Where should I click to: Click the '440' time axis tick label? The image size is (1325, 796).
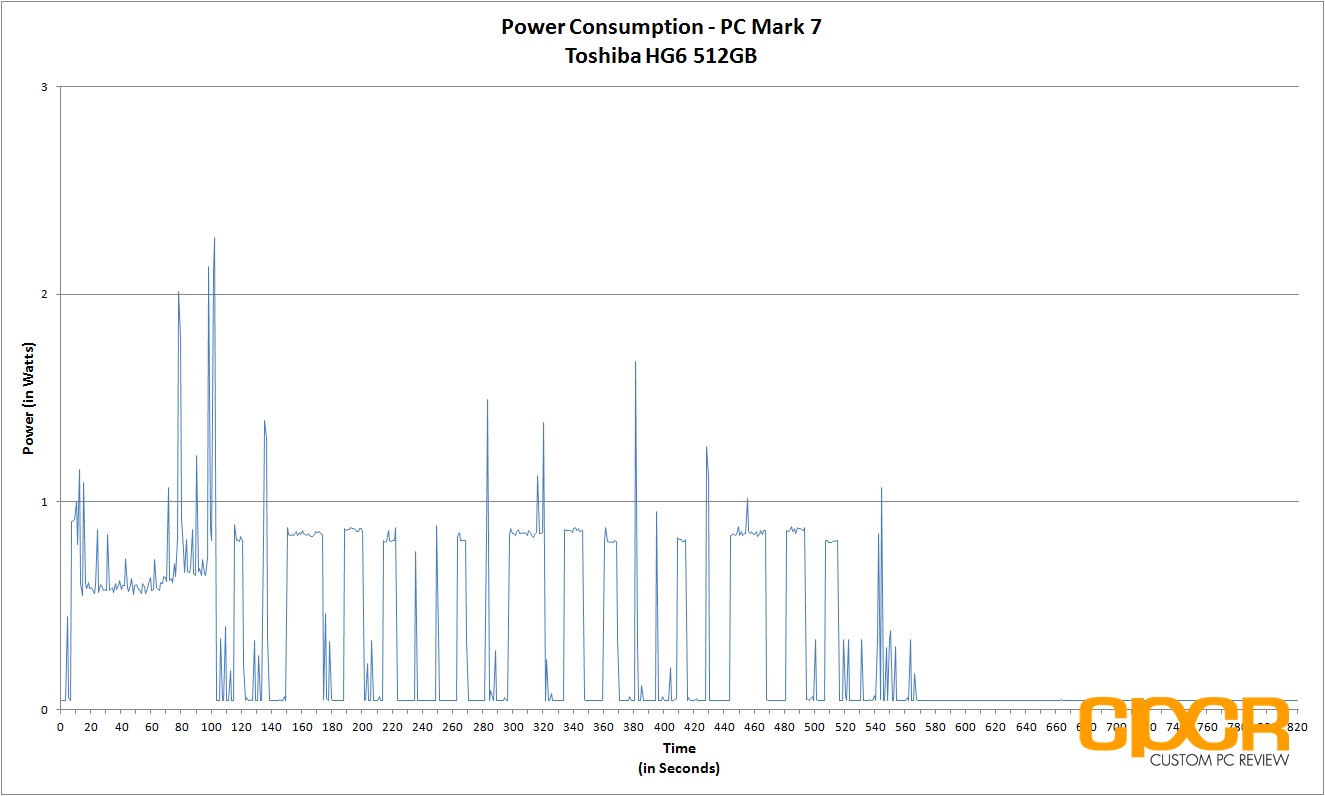724,727
